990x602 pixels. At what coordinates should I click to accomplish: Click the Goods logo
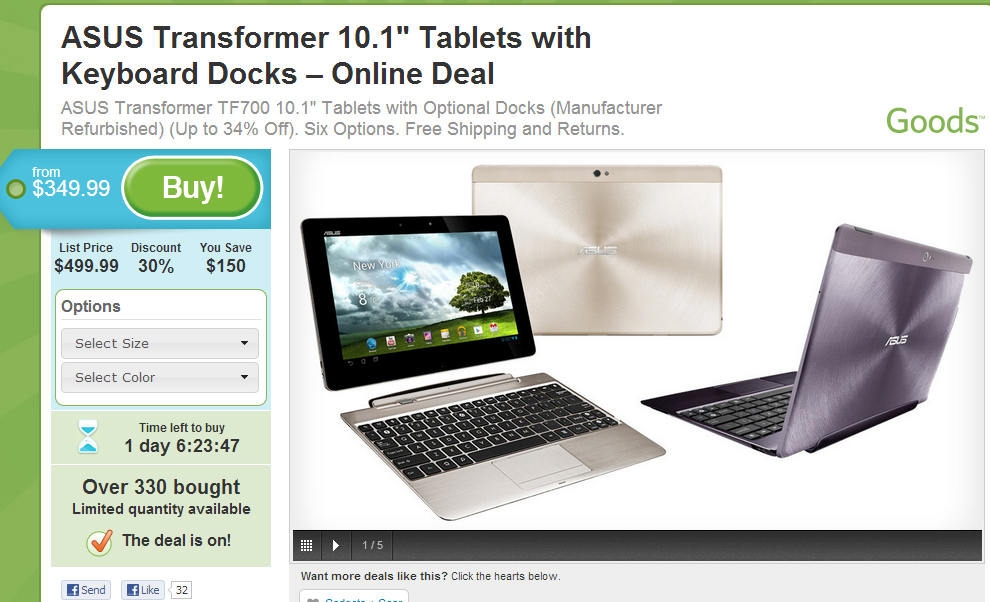[x=934, y=121]
